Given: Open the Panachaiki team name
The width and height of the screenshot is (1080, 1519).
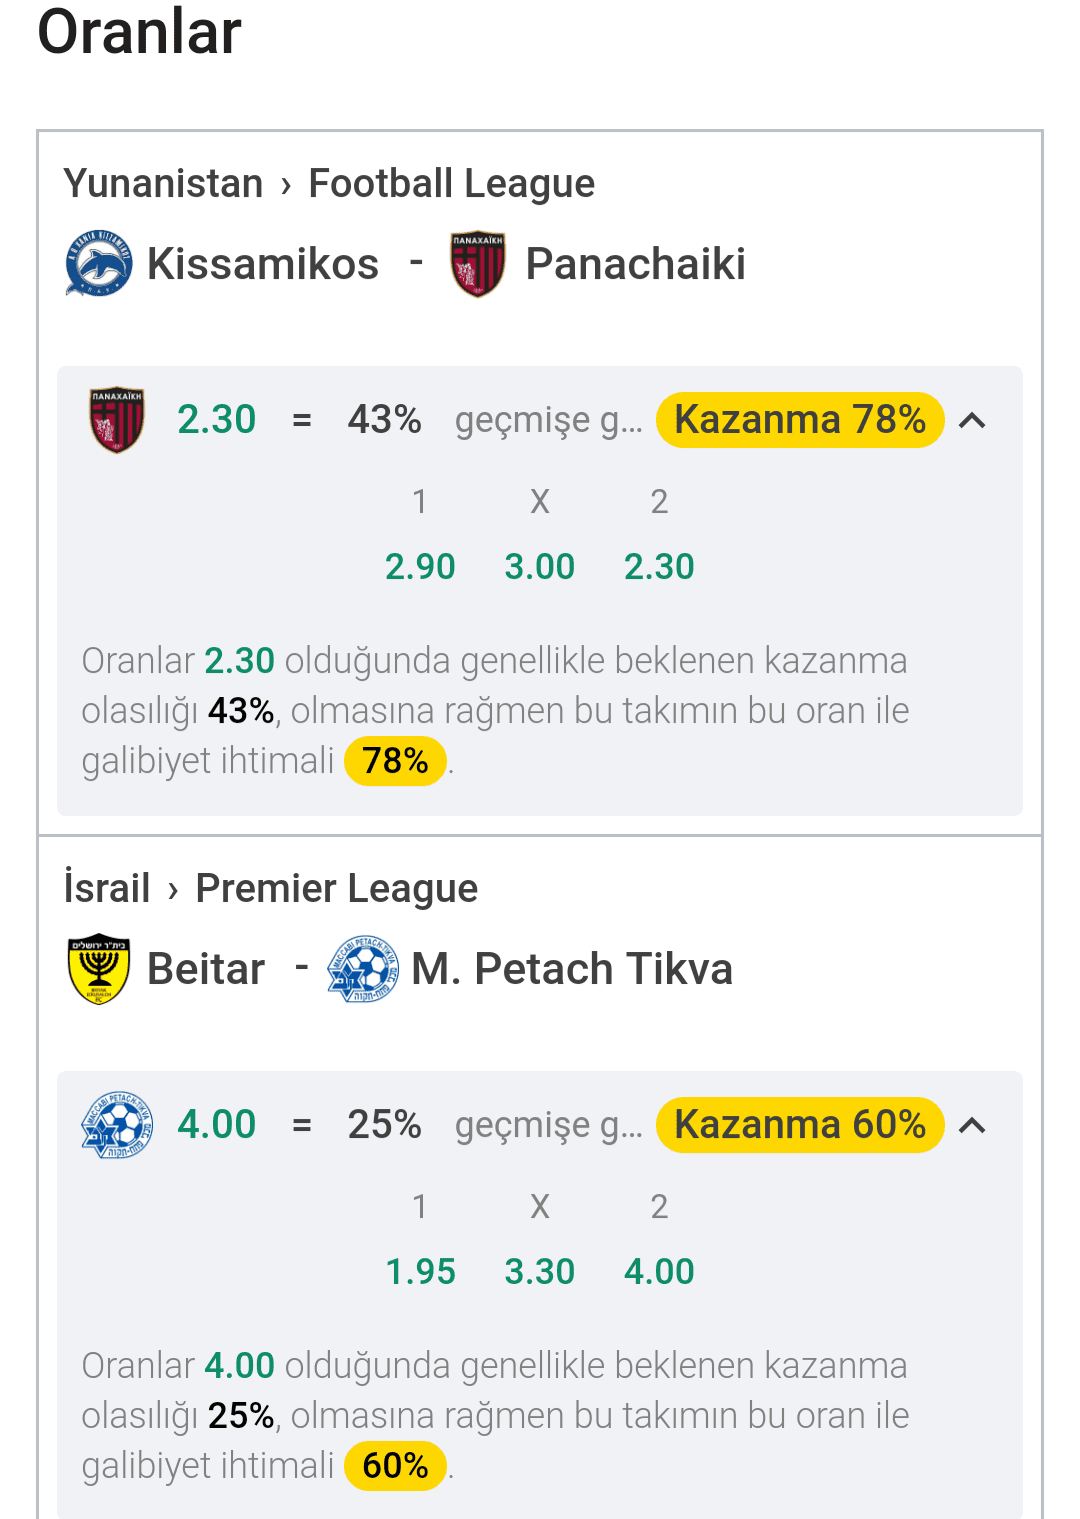Looking at the screenshot, I should tap(636, 264).
